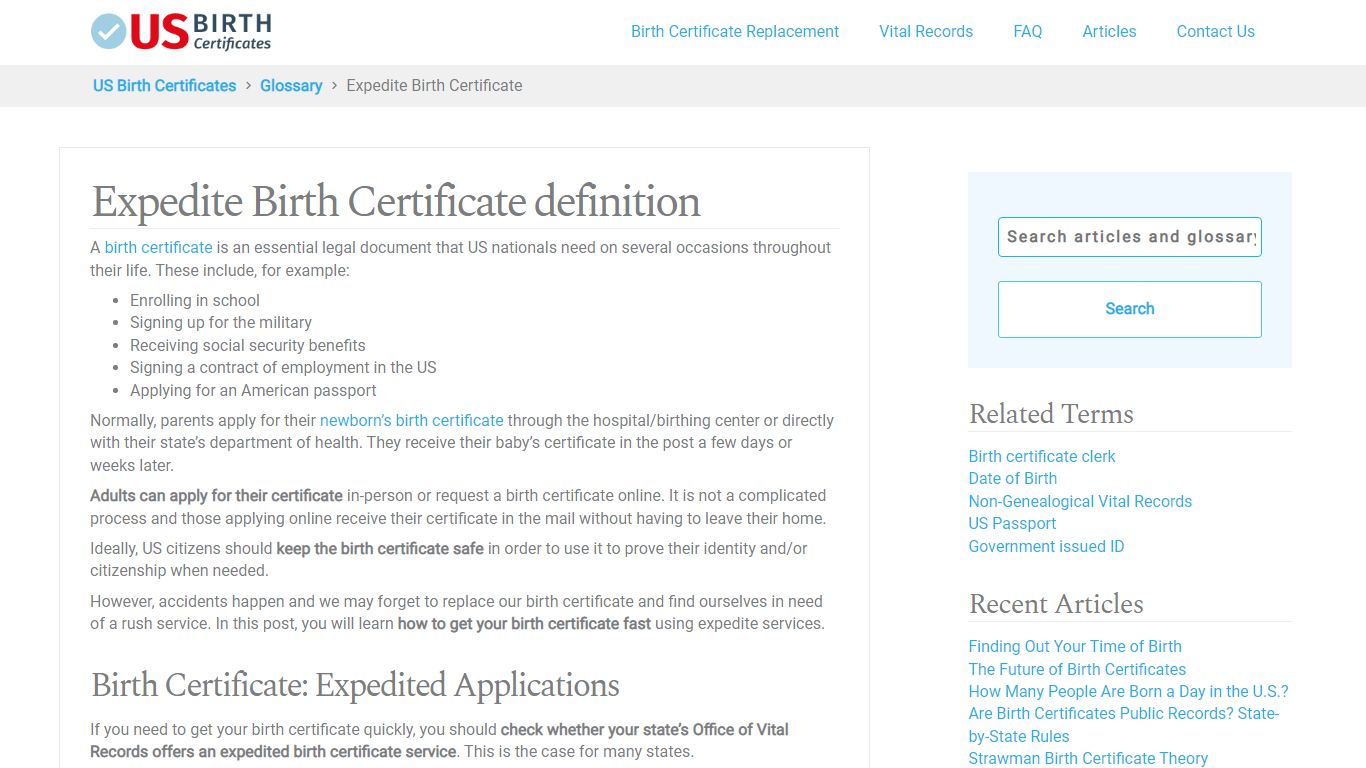The image size is (1366, 768).
Task: Open the Articles nav link
Action: click(x=1109, y=31)
